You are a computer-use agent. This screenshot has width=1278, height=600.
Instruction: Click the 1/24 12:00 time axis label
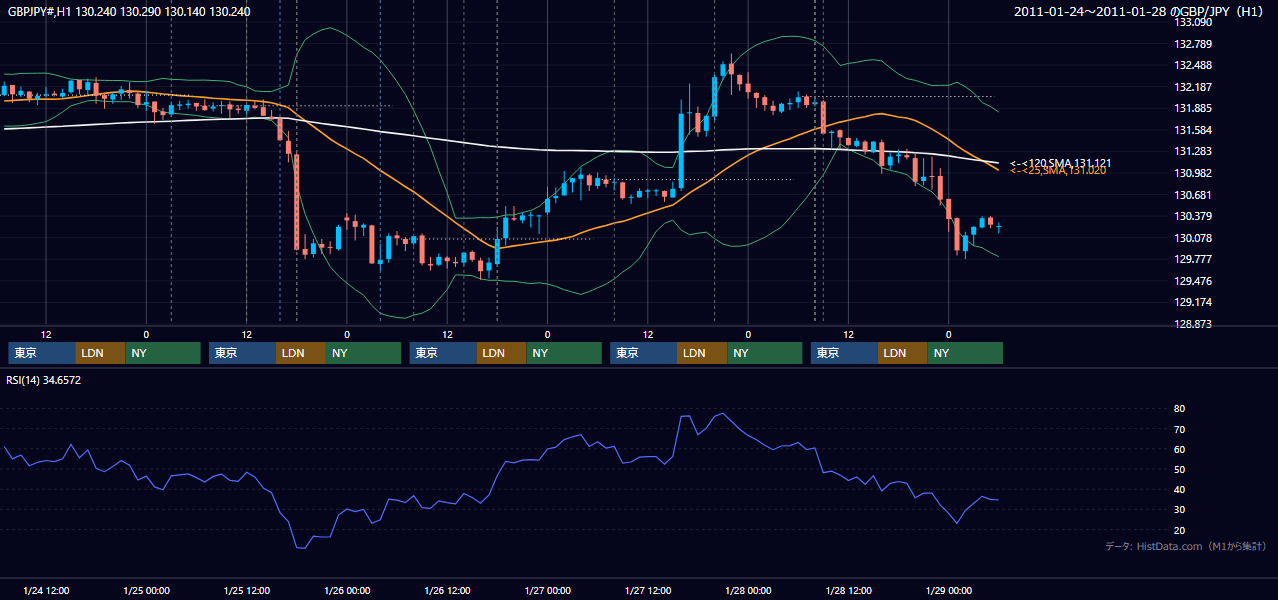[x=46, y=591]
